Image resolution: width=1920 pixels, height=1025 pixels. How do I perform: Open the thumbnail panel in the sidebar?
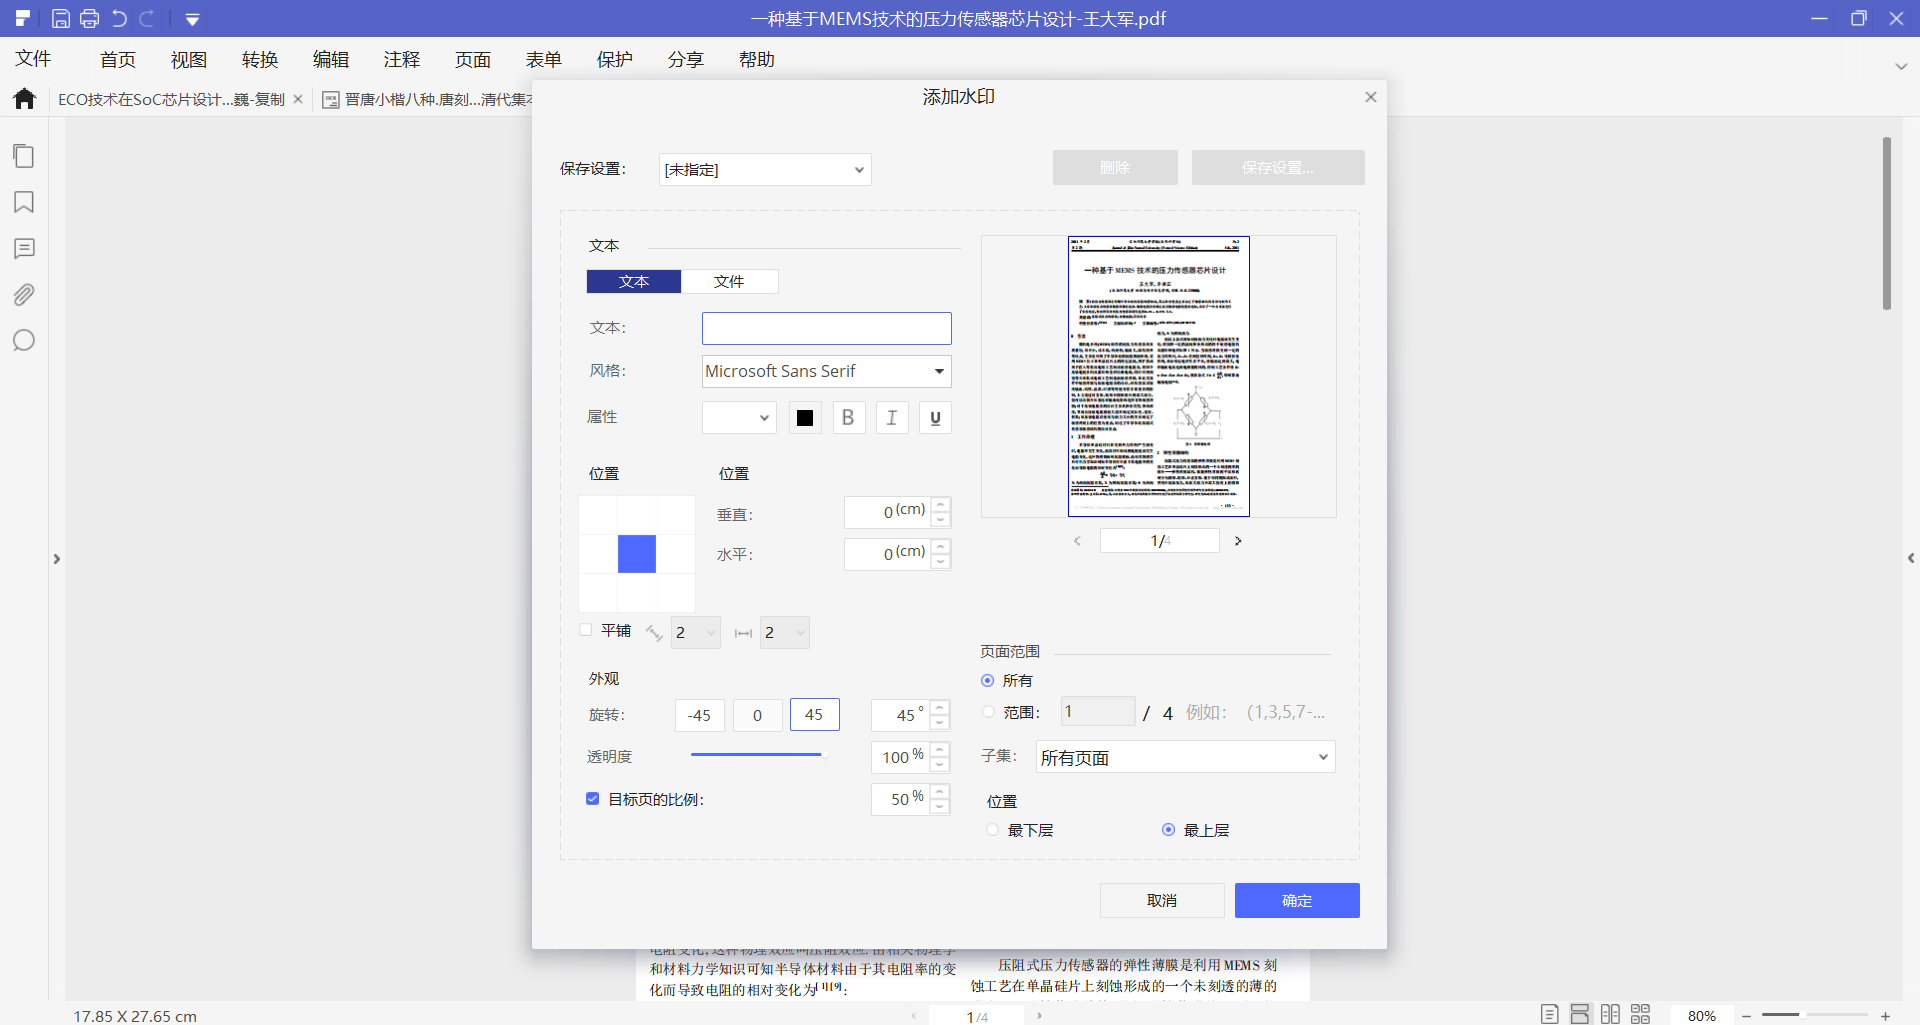pyautogui.click(x=24, y=156)
